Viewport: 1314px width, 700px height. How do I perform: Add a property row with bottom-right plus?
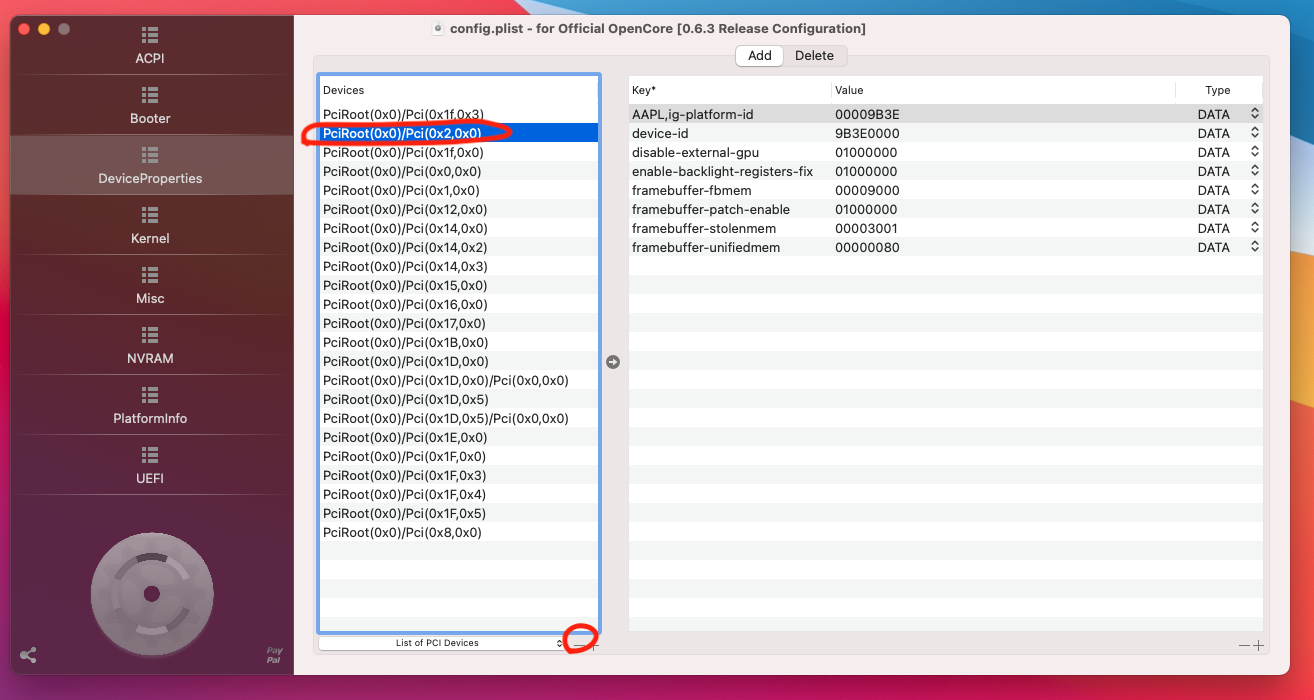coord(1258,646)
